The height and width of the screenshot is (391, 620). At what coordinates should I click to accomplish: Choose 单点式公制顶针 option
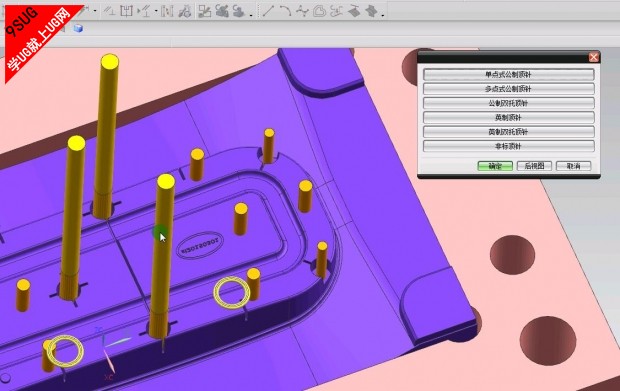[508, 74]
